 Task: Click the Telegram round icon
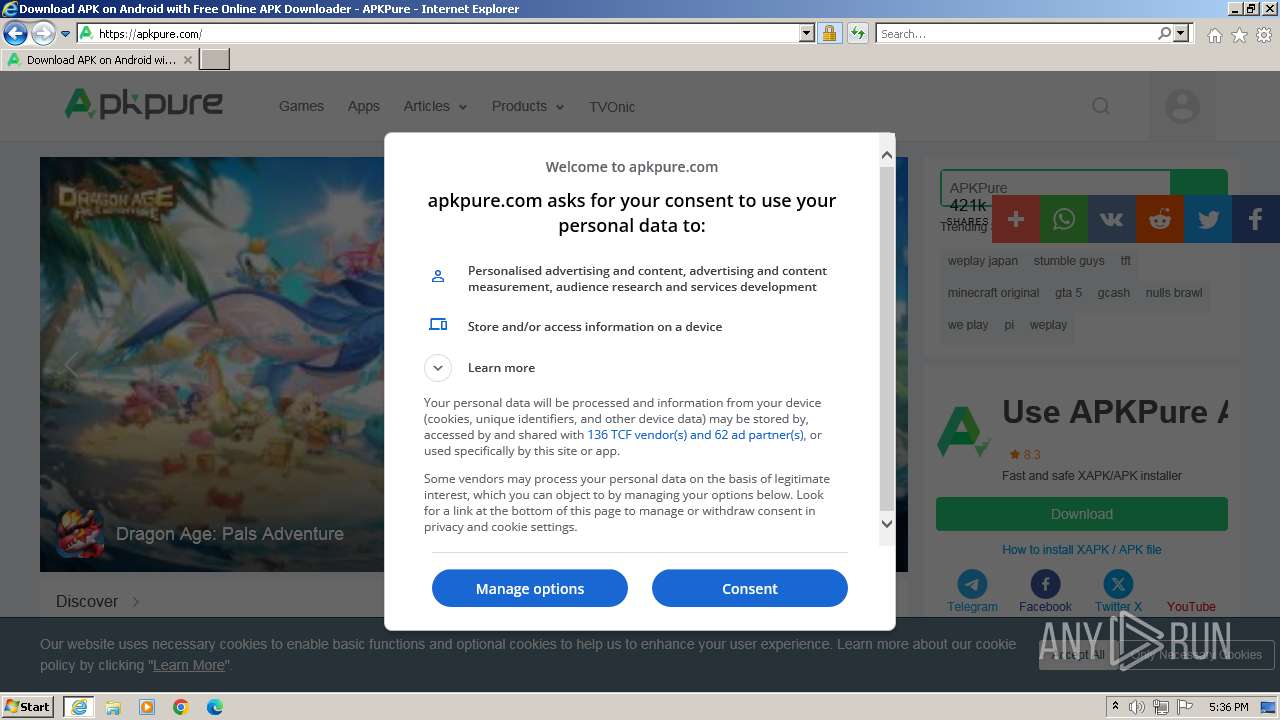pyautogui.click(x=972, y=584)
